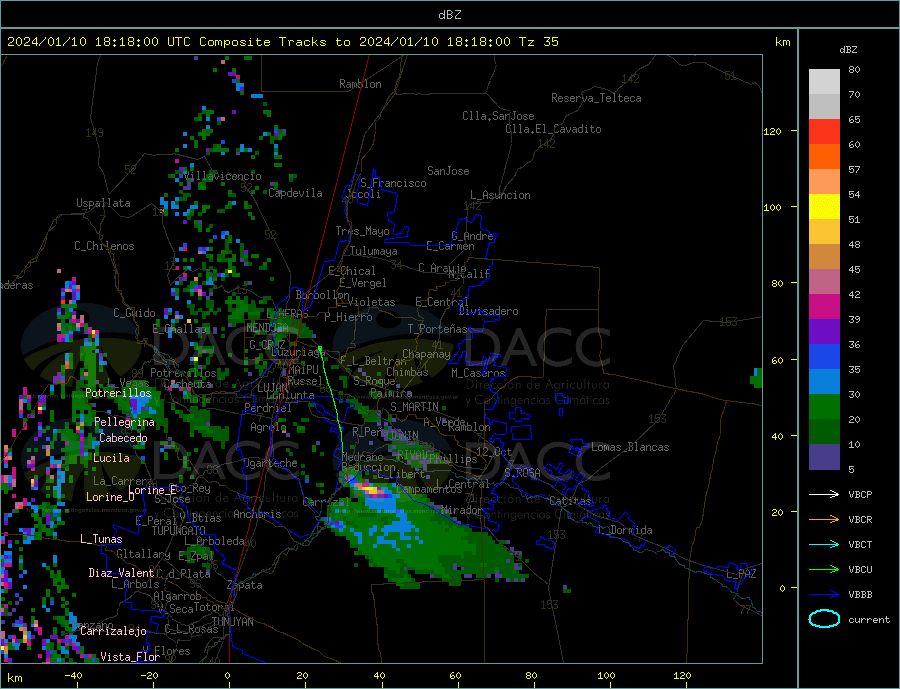Select the magenta 42–39 dBZ color band
The image size is (900, 689).
point(824,307)
